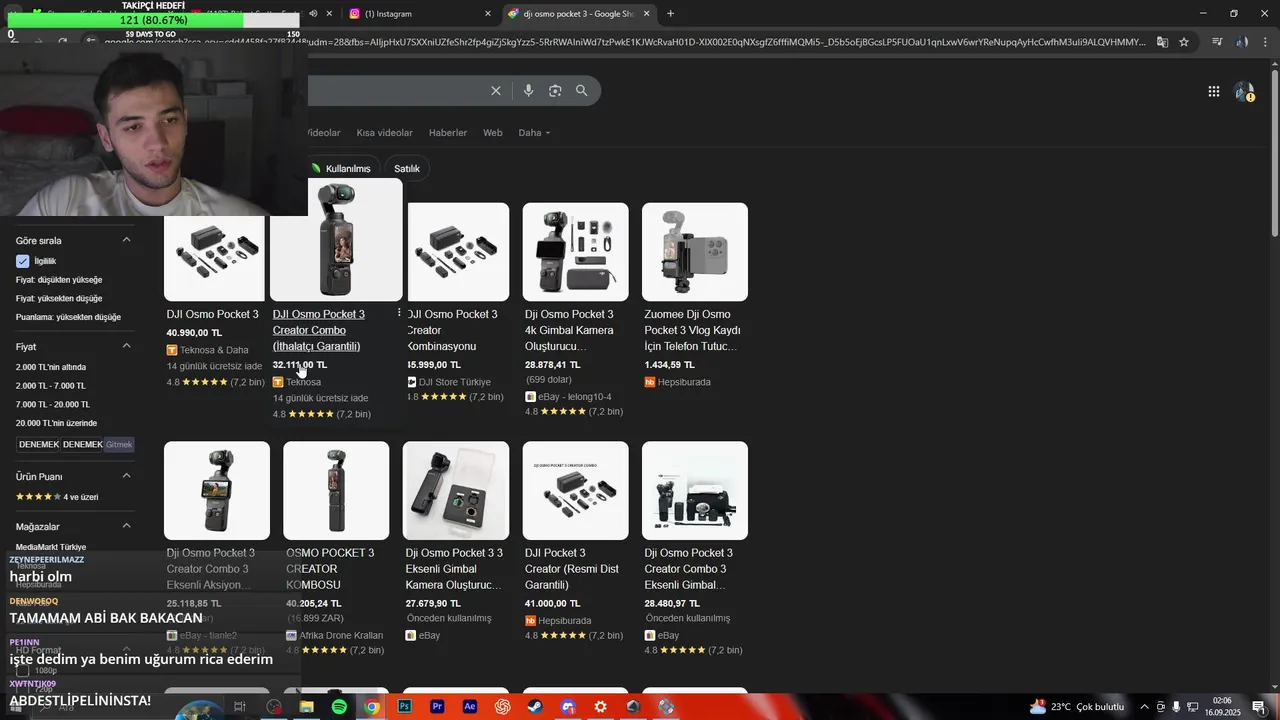This screenshot has height=720, width=1280.
Task: Collapse the Ürün Puanı section
Action: 126,476
